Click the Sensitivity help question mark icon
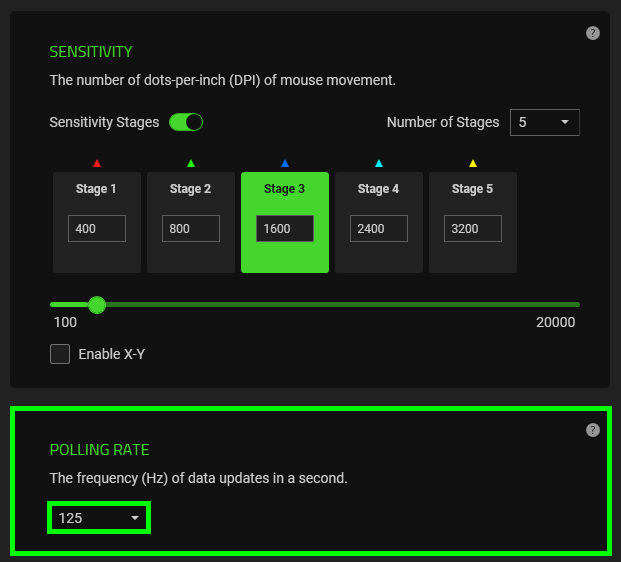This screenshot has height=562, width=621. [593, 33]
